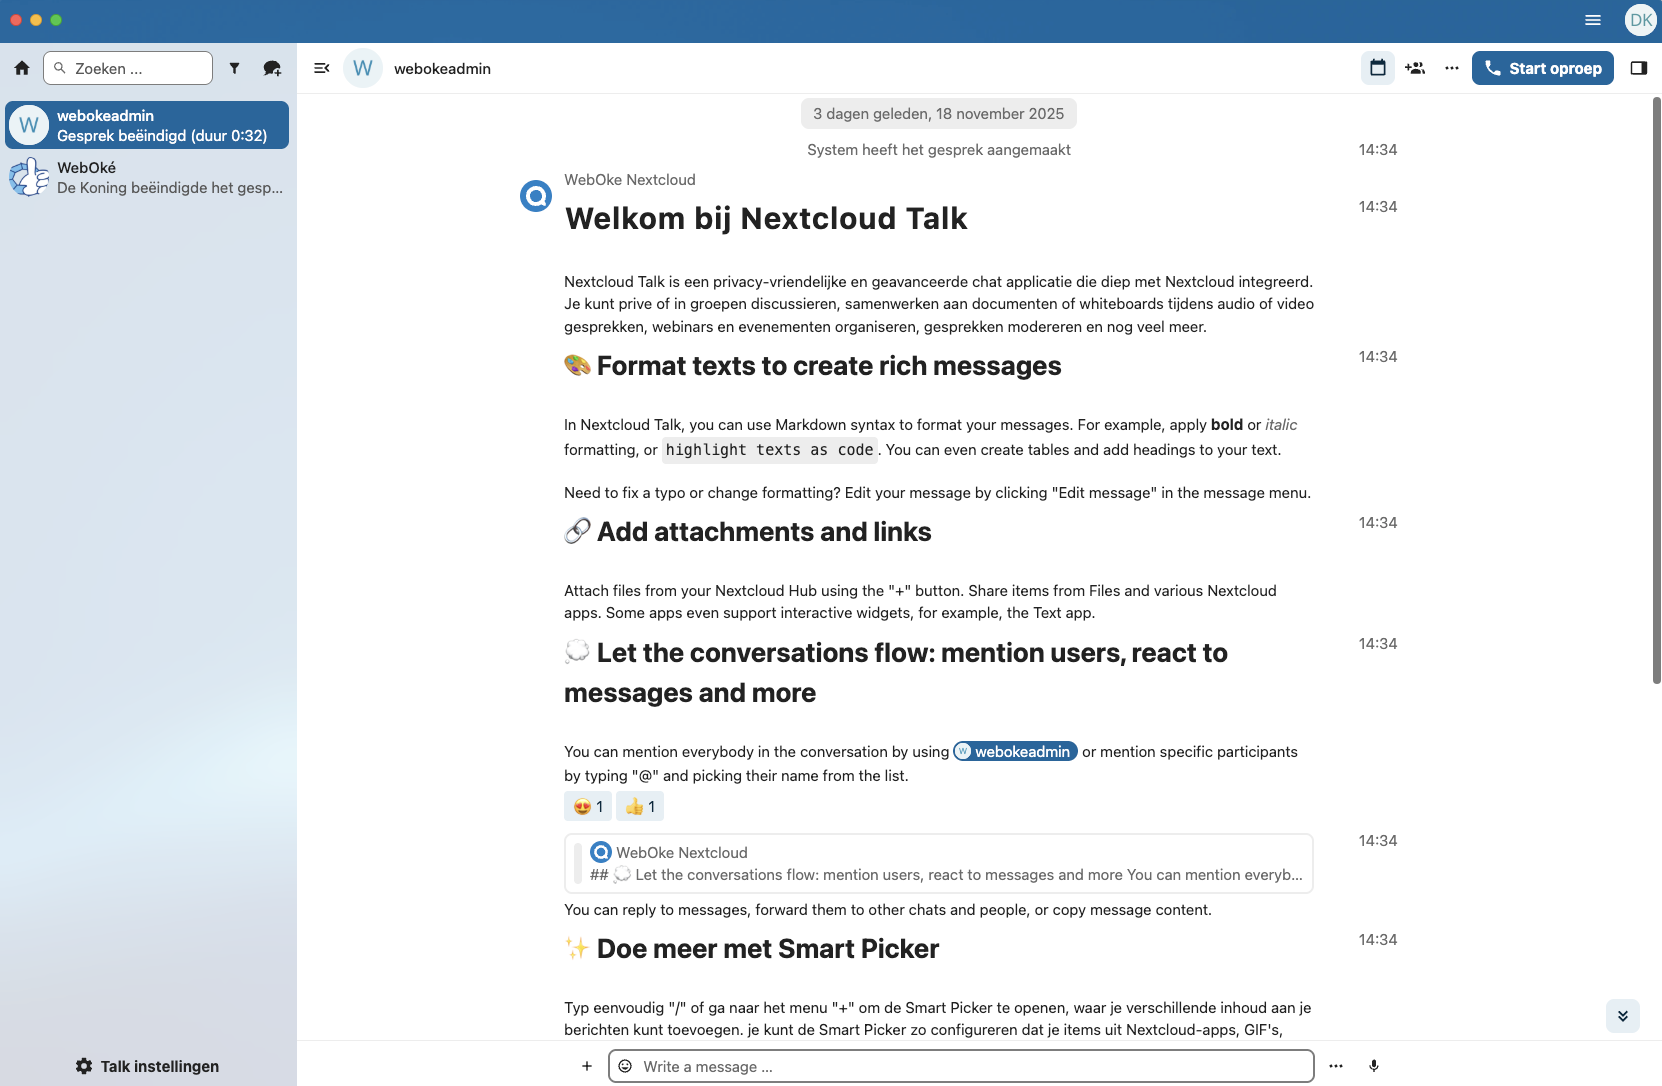1662x1086 pixels.
Task: Start a new group conversation
Action: point(271,68)
